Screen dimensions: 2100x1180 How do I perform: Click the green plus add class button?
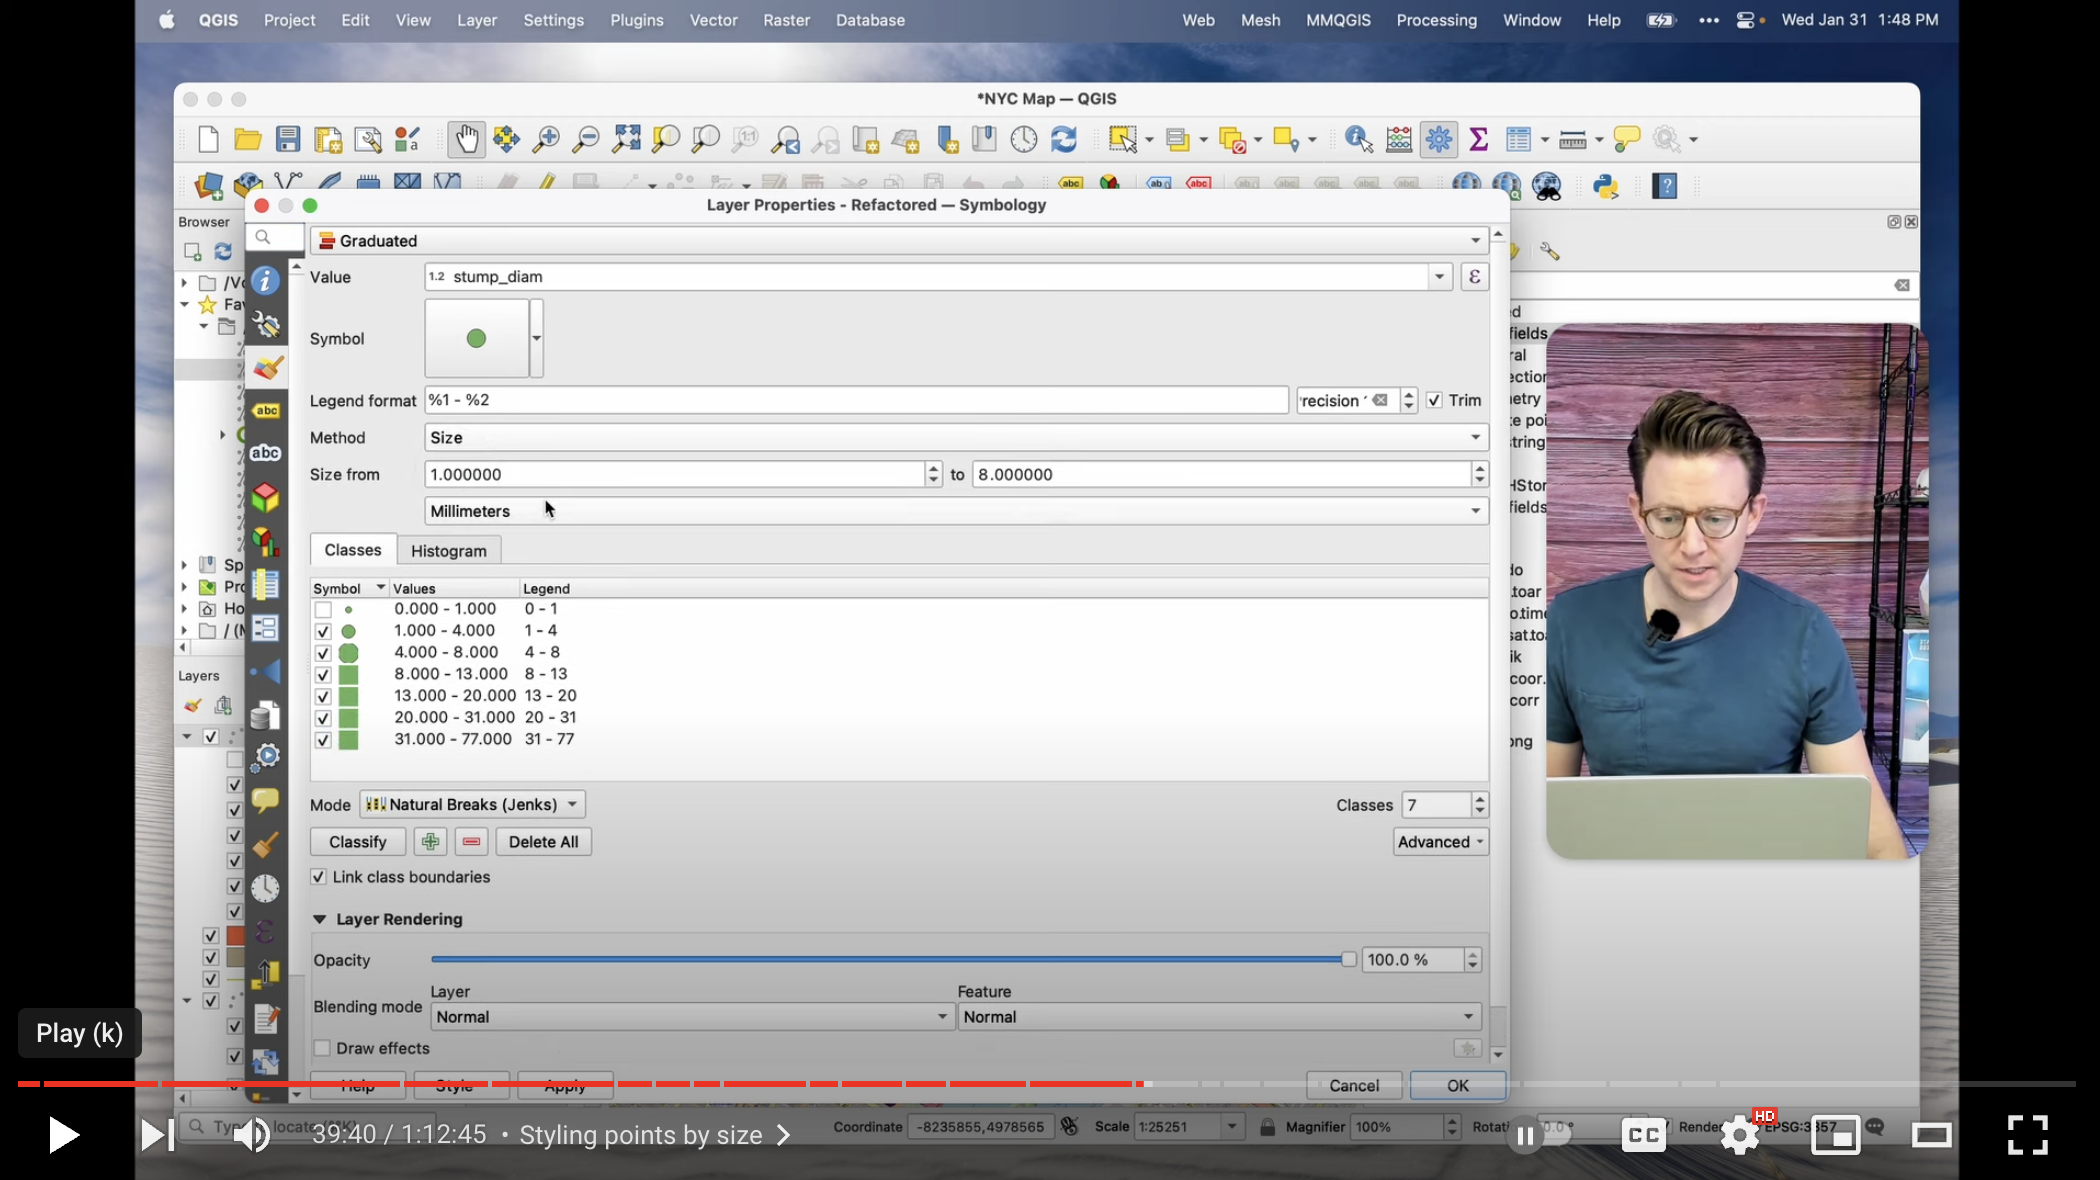pos(430,842)
